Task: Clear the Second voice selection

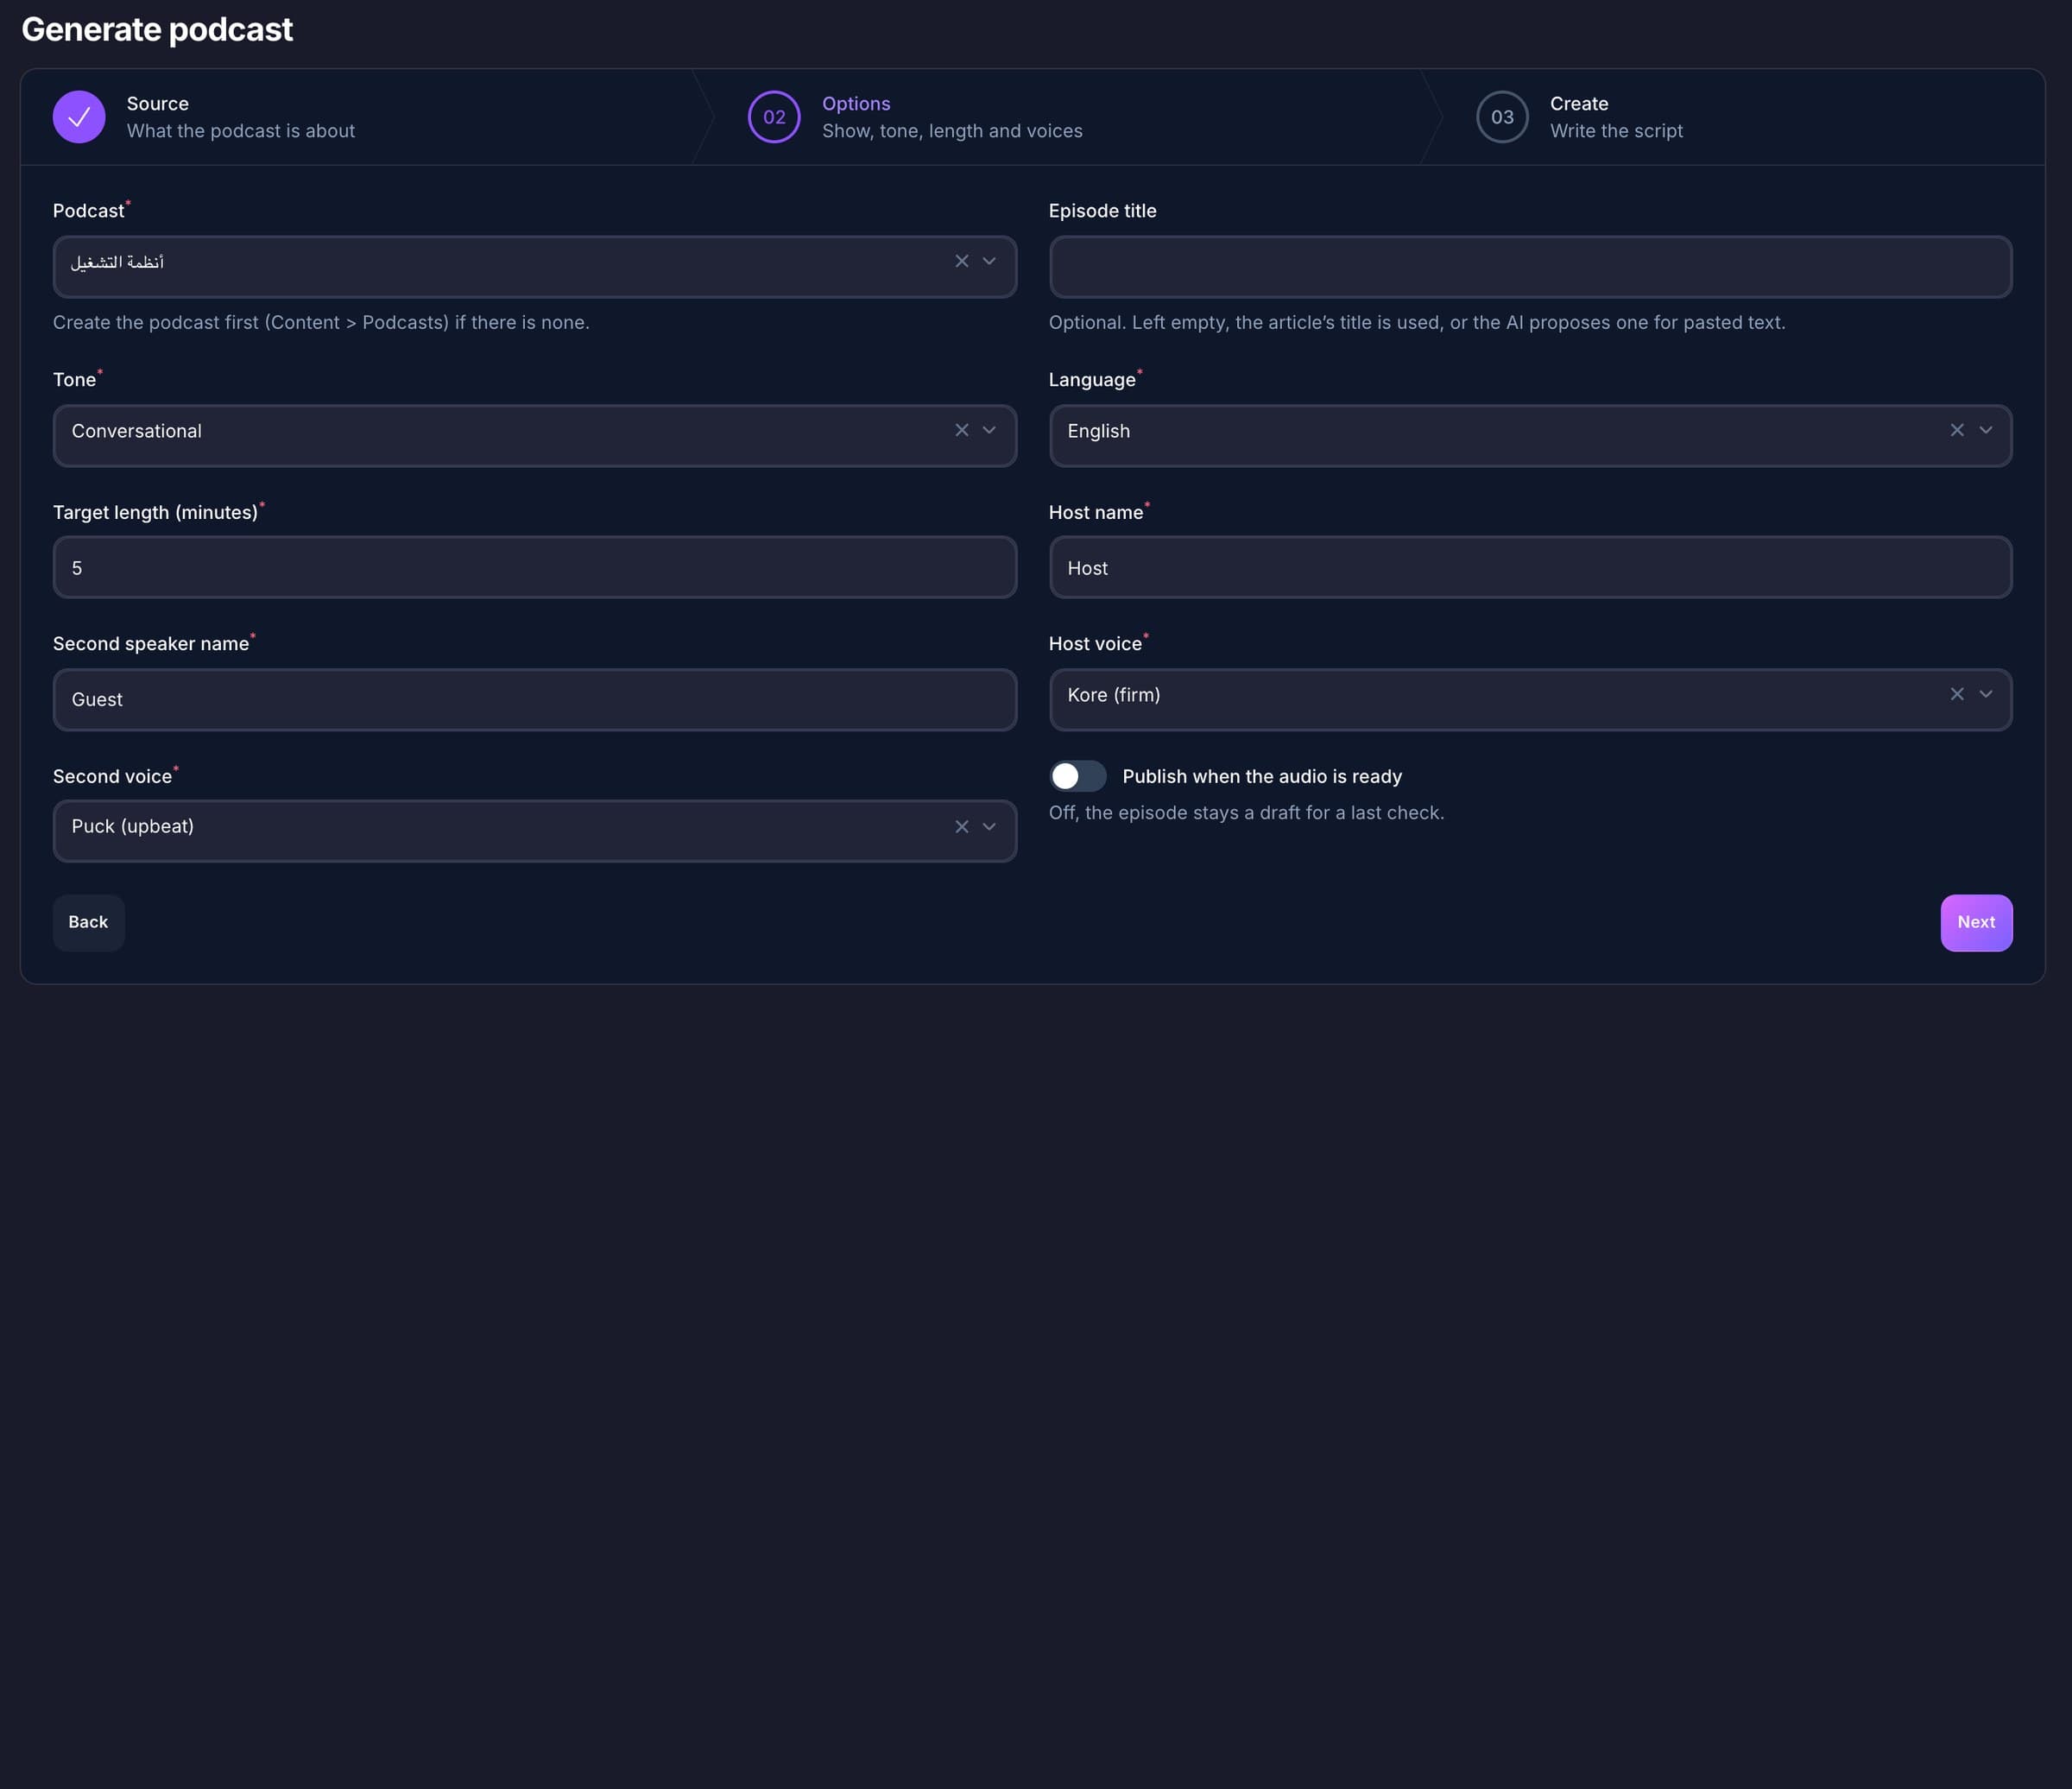Action: [961, 826]
